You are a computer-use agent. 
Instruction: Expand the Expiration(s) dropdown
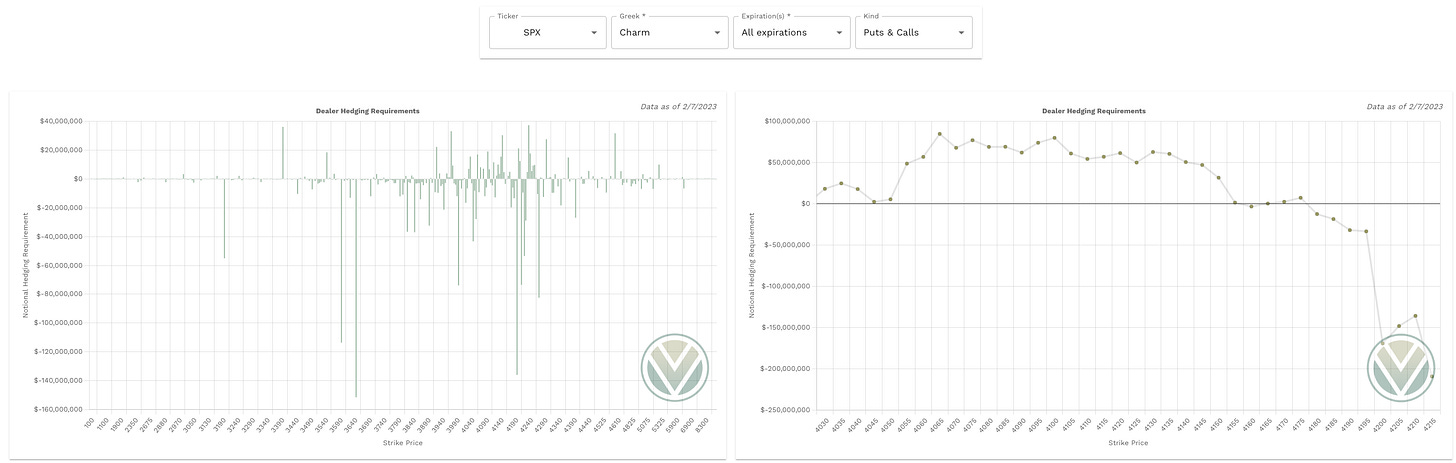791,32
